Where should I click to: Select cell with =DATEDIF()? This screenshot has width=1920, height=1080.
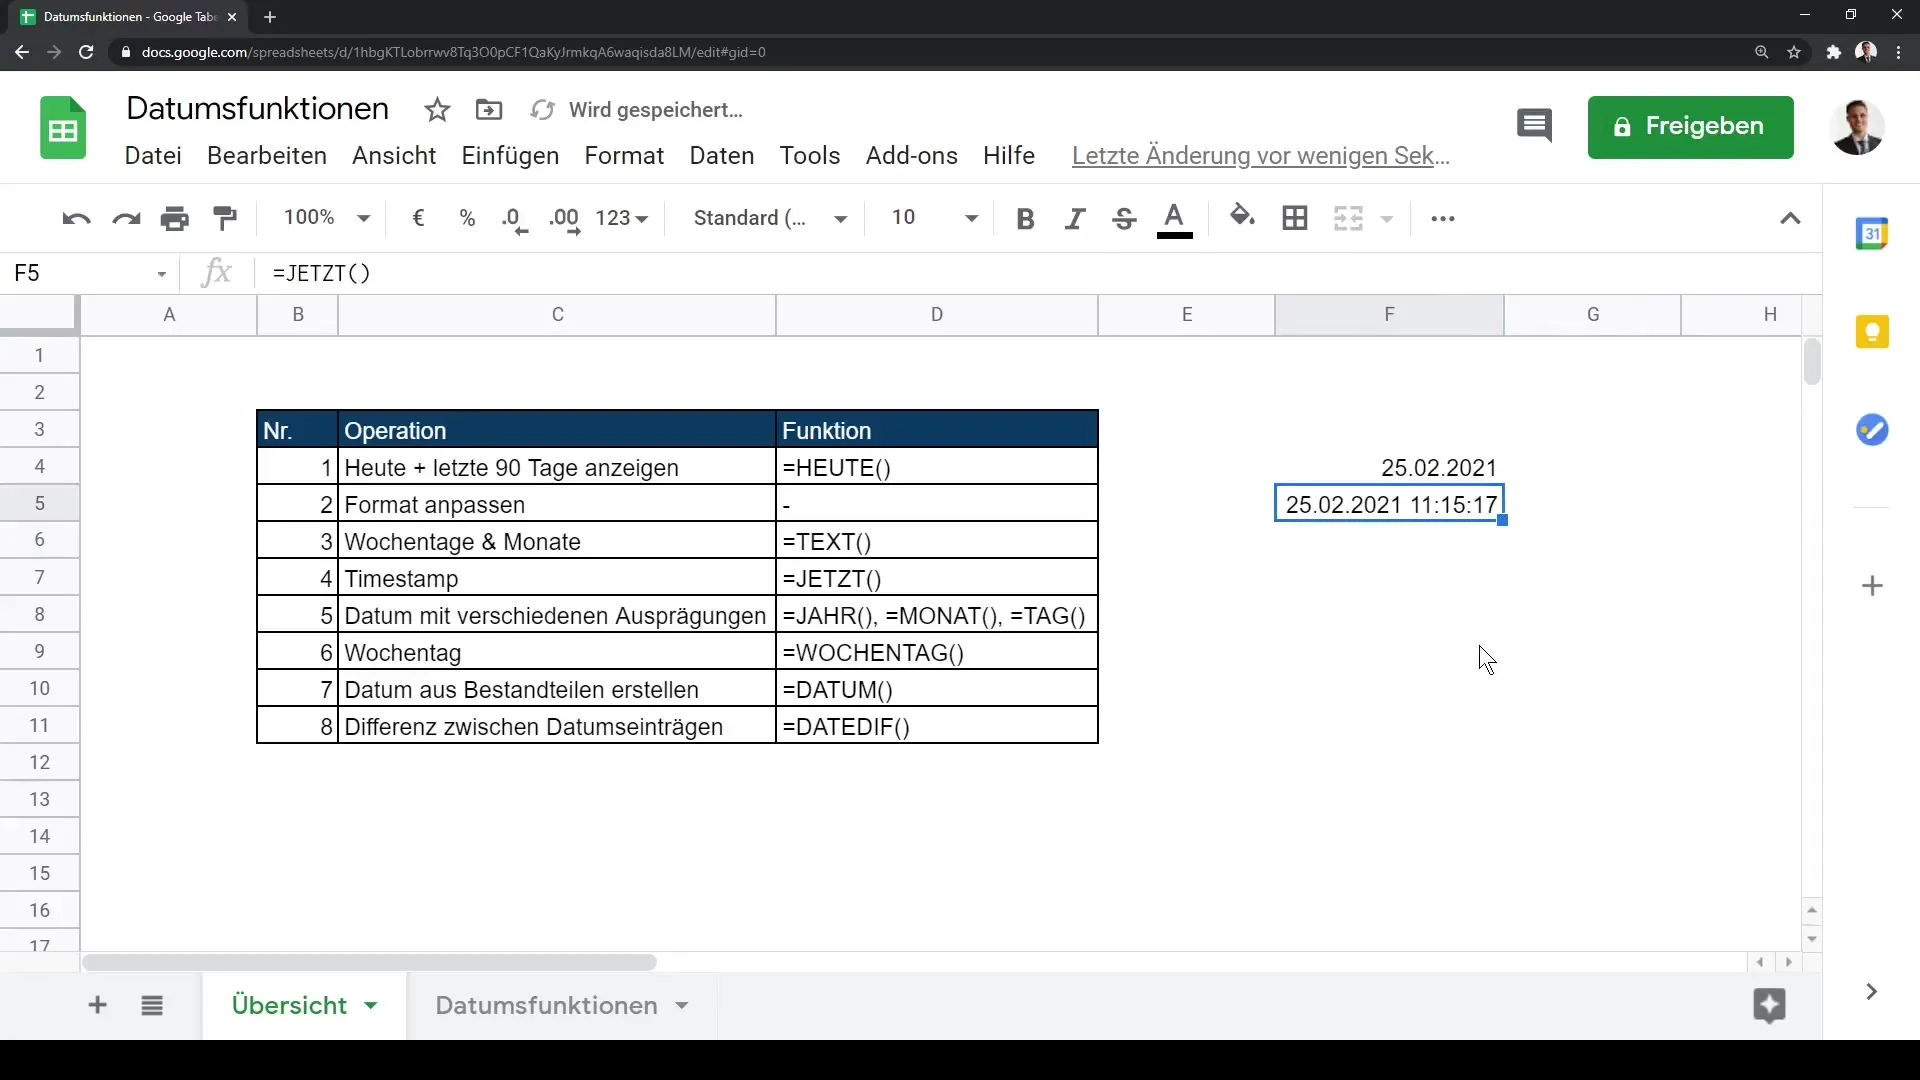[937, 727]
